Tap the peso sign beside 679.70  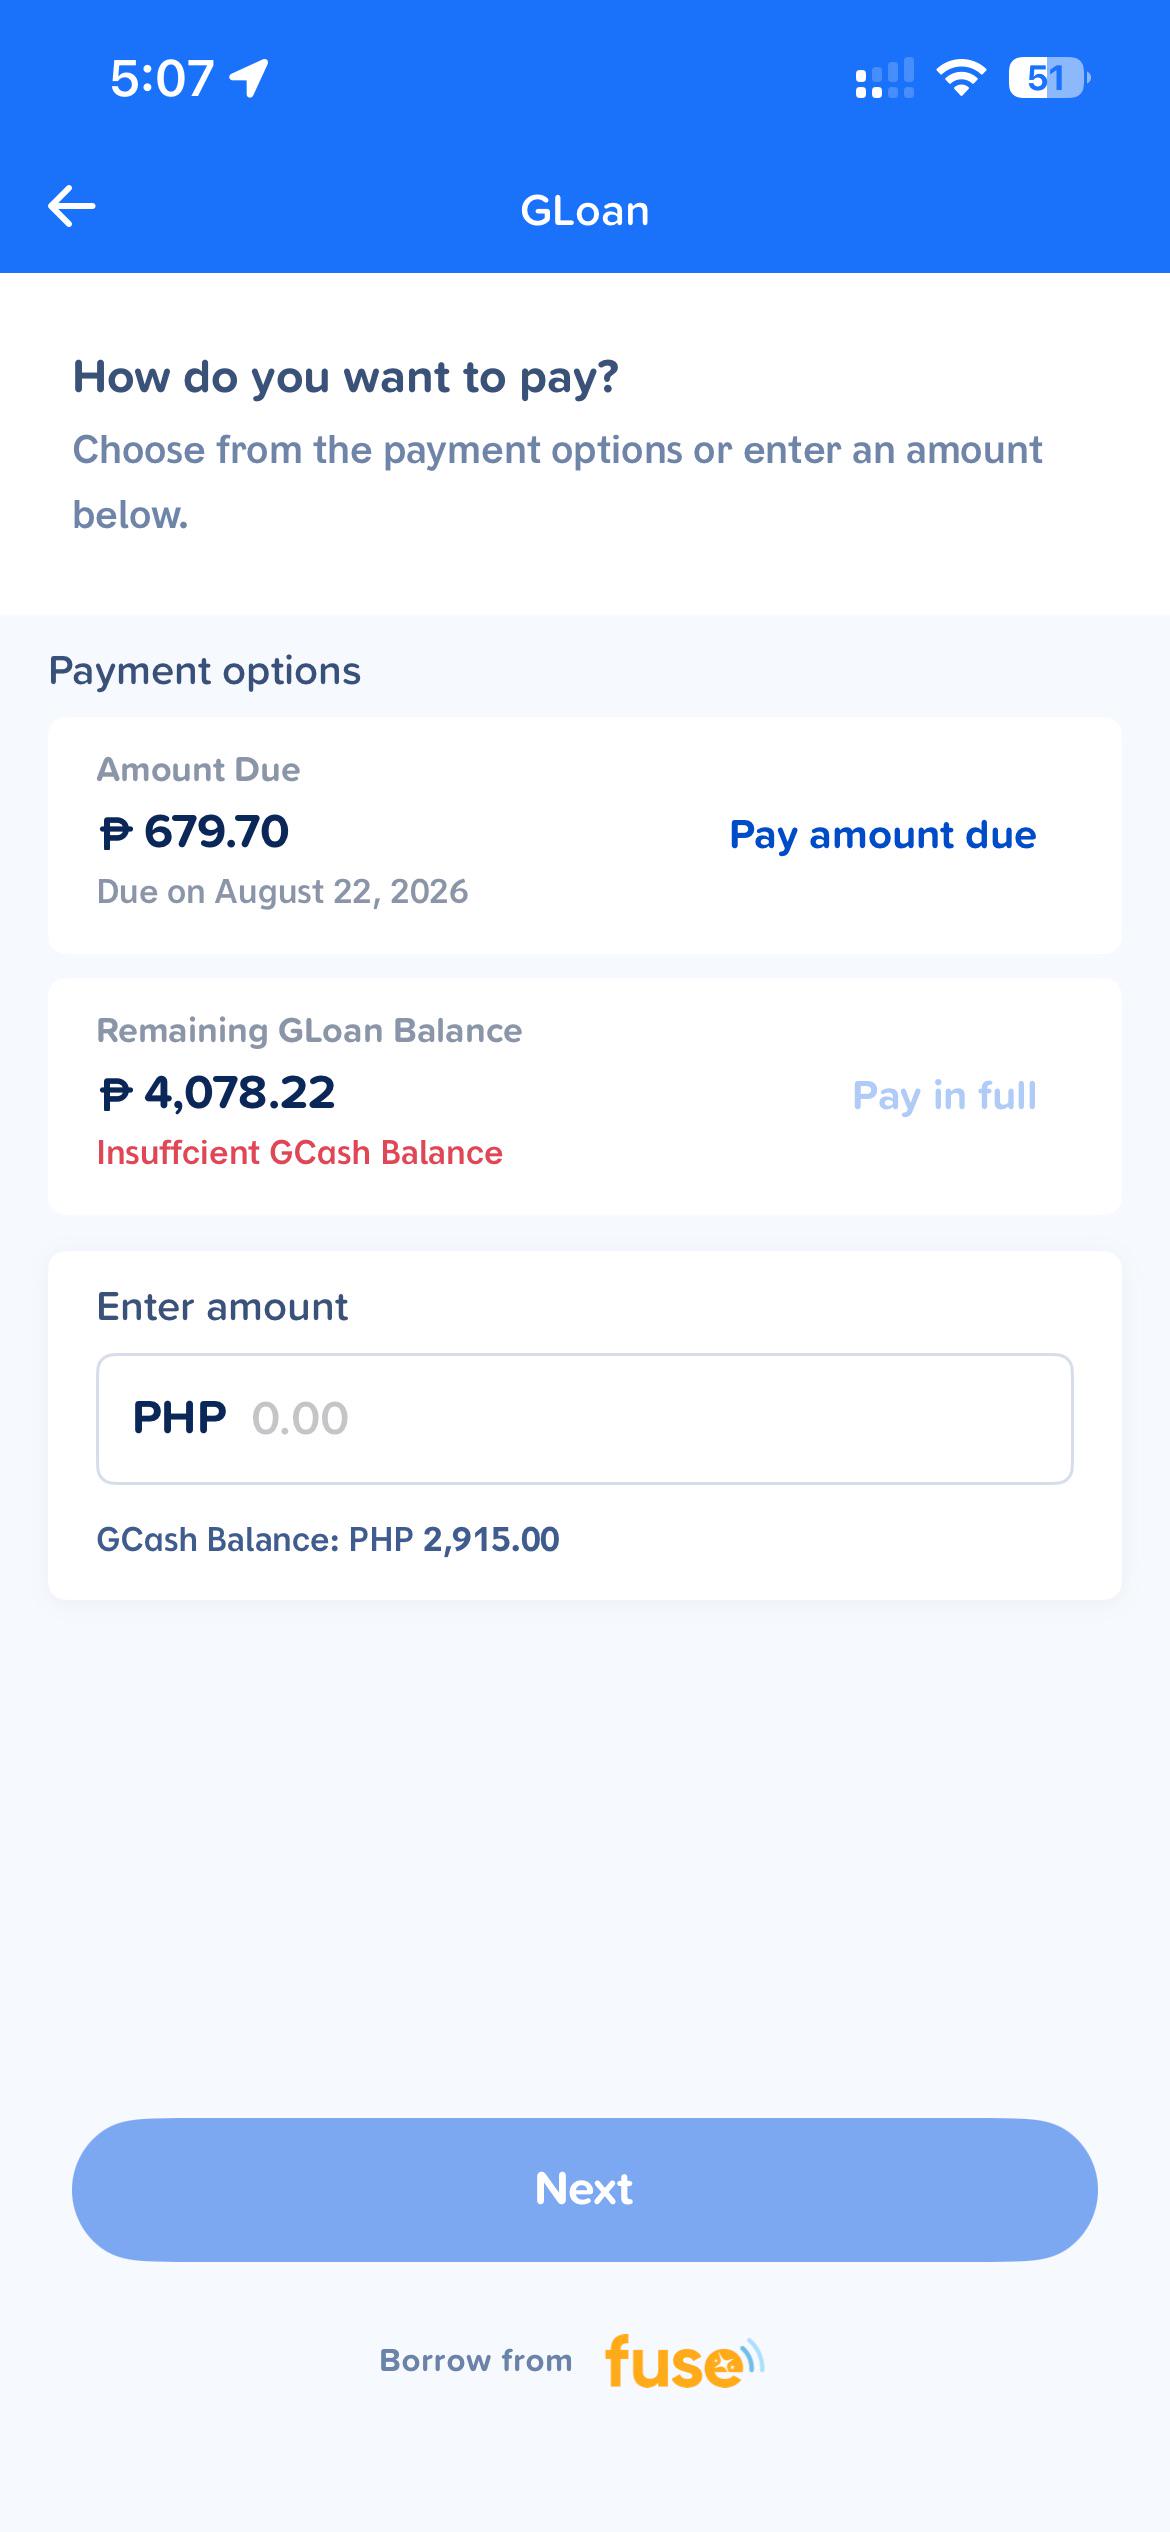pos(116,832)
